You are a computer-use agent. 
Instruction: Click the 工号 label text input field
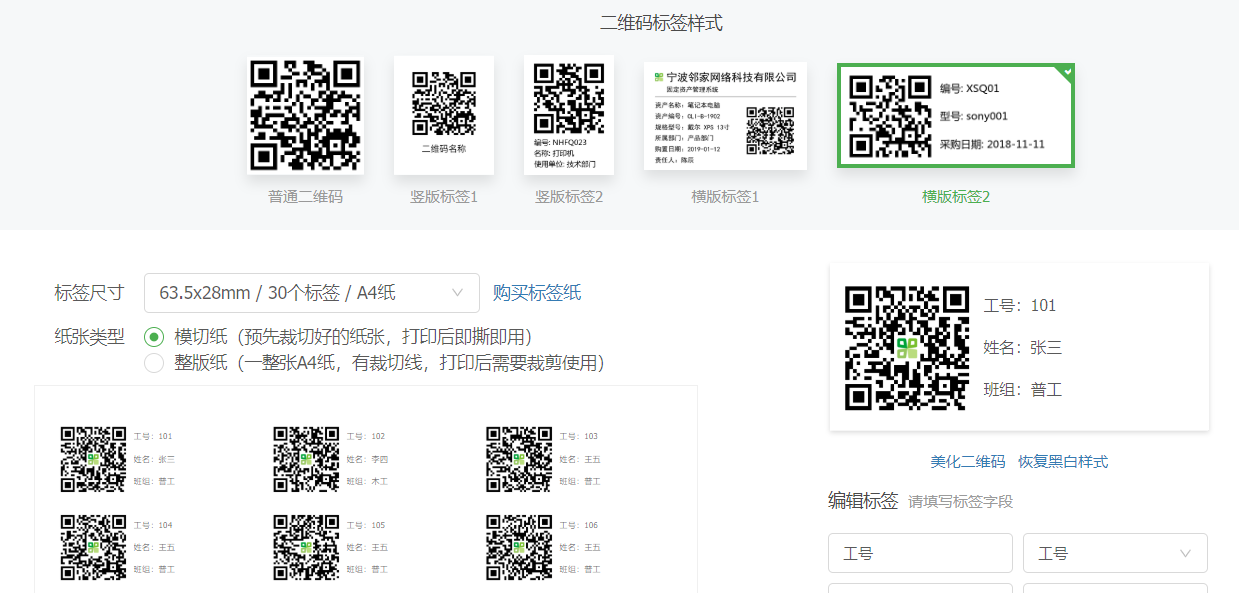click(920, 553)
